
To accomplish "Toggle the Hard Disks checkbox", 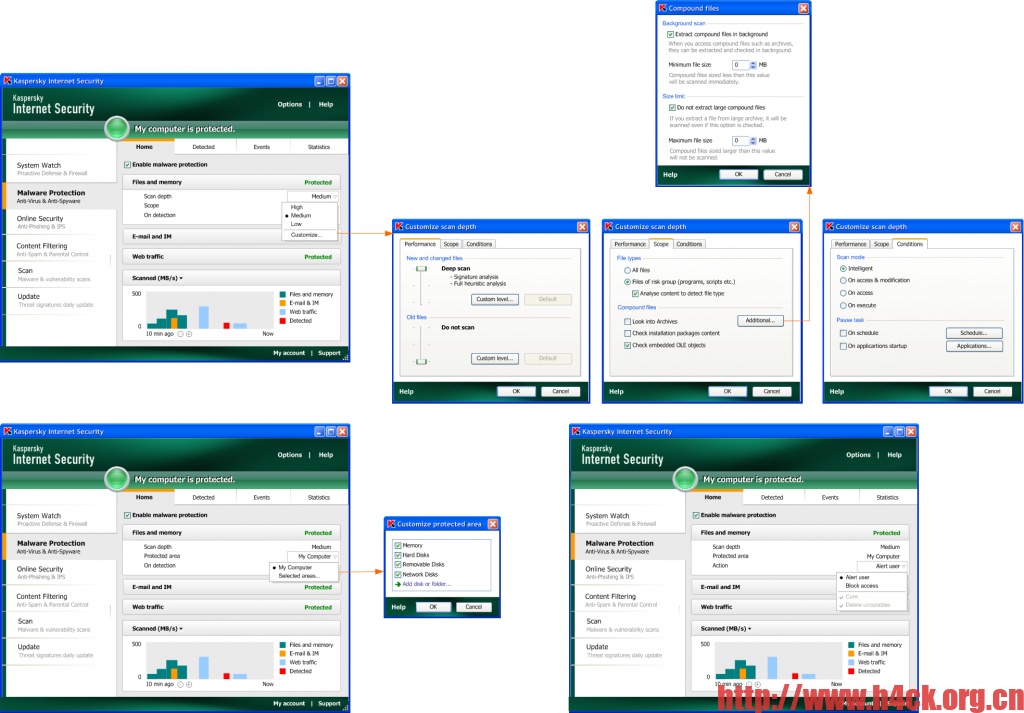I will 398,555.
